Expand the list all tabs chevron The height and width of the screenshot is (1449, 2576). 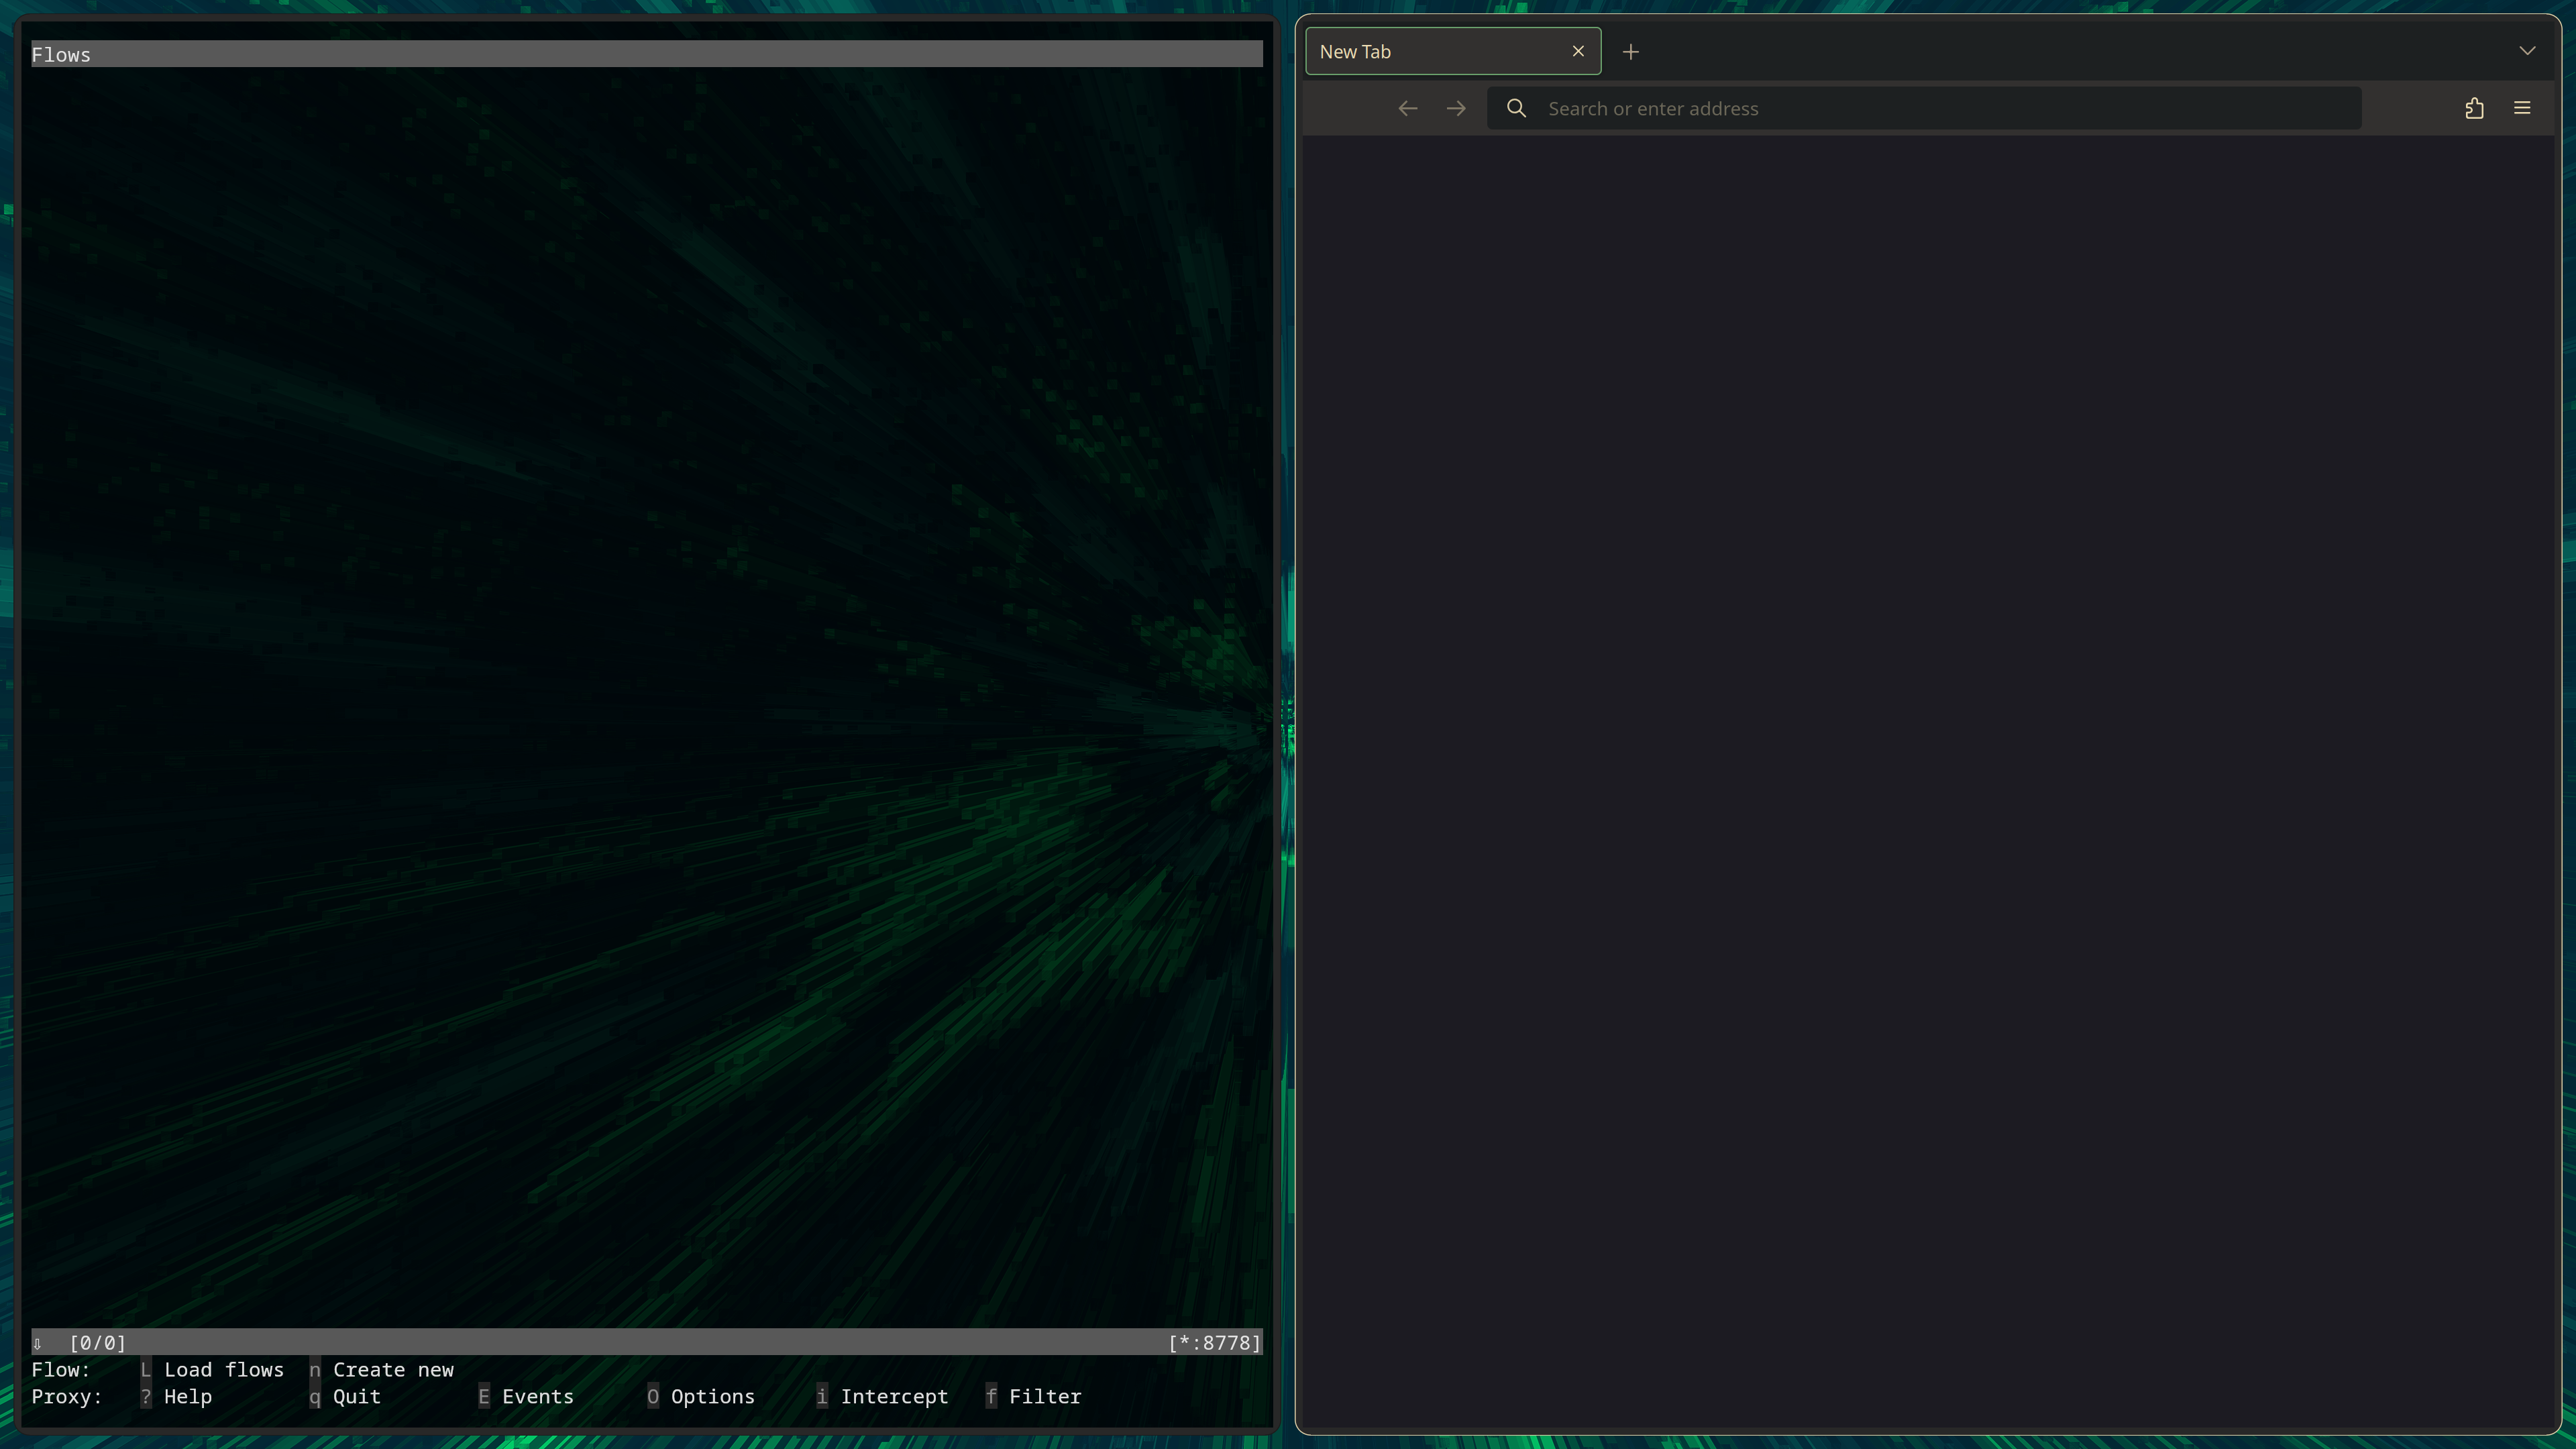[x=2527, y=51]
